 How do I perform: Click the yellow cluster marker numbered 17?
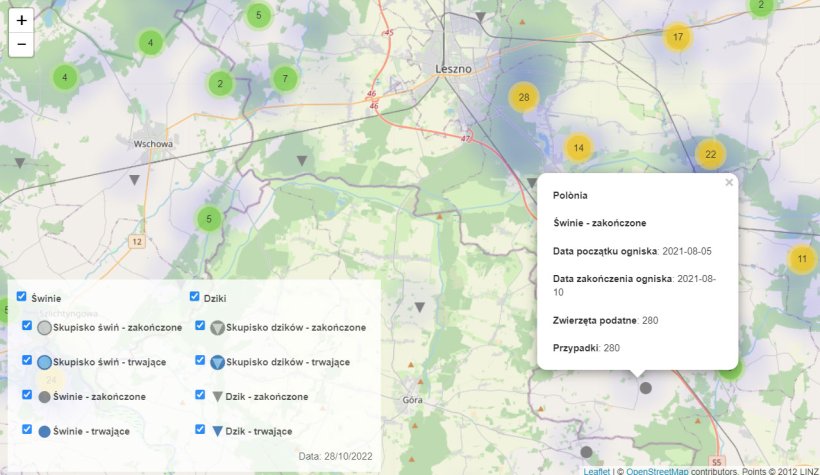678,38
